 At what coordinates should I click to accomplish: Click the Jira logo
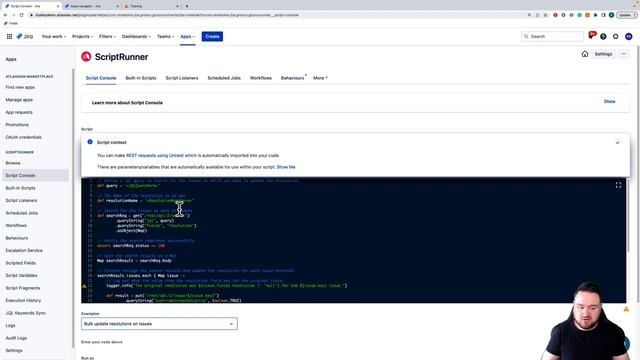(24, 36)
